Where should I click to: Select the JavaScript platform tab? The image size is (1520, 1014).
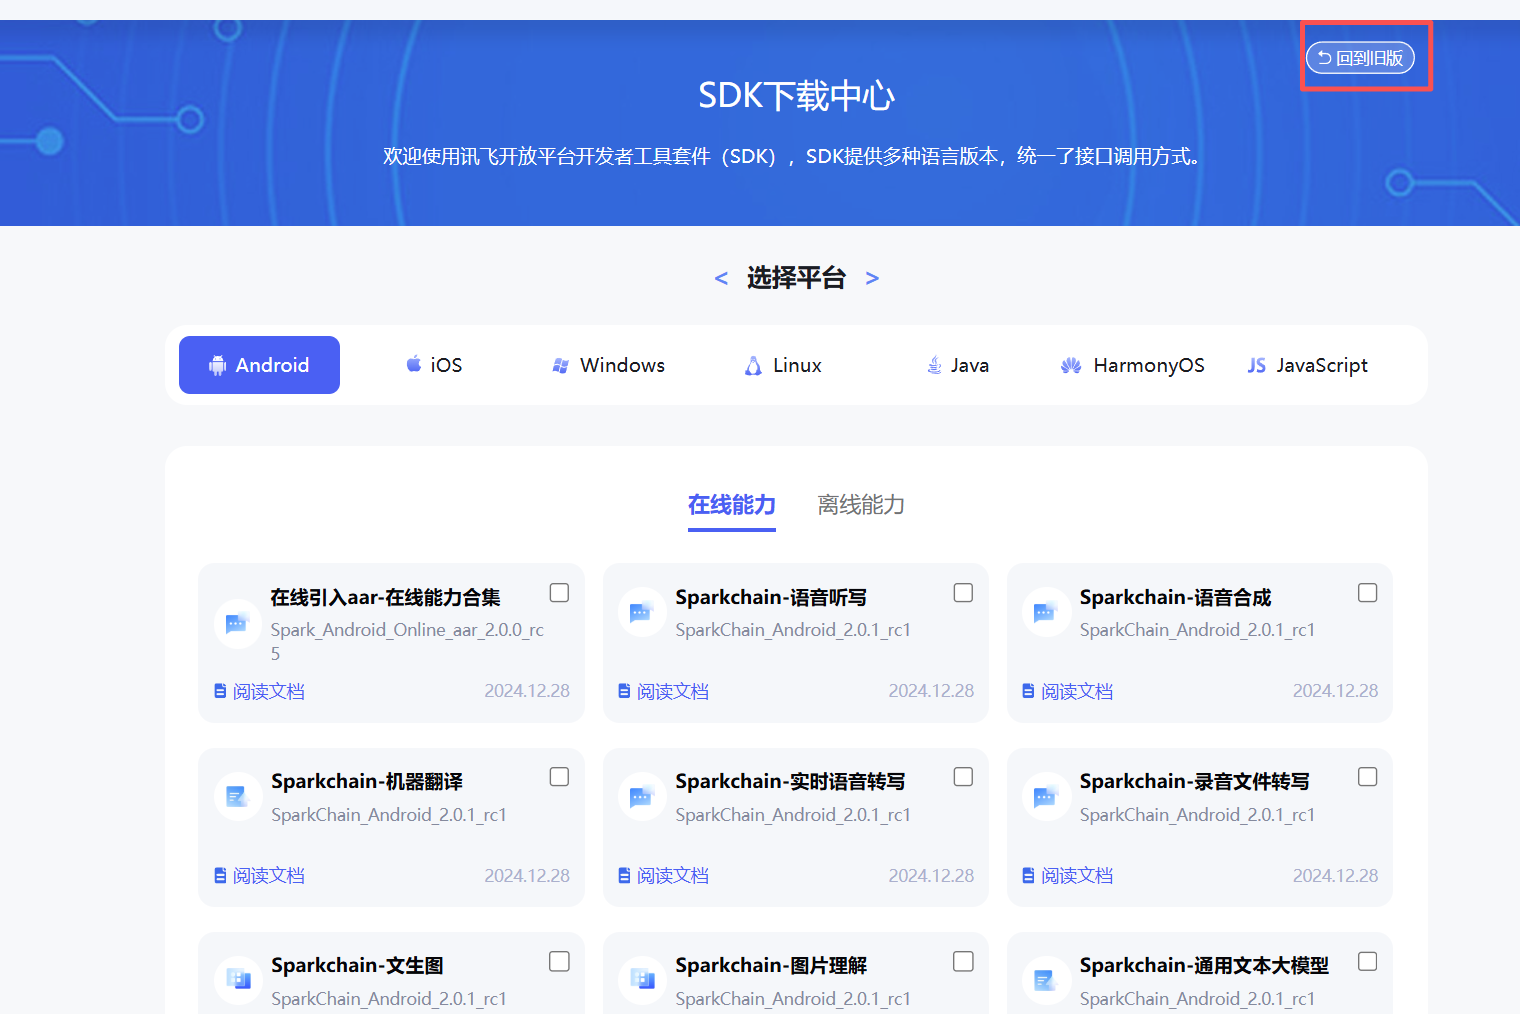click(1307, 365)
